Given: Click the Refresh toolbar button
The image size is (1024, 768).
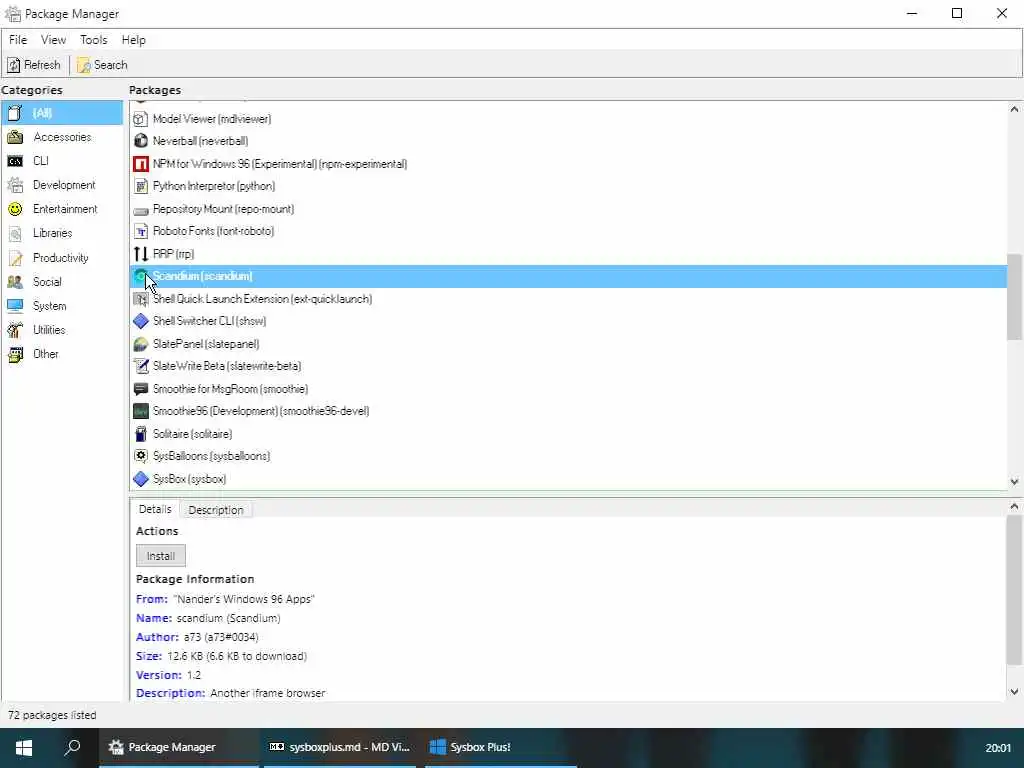Looking at the screenshot, I should tap(34, 65).
